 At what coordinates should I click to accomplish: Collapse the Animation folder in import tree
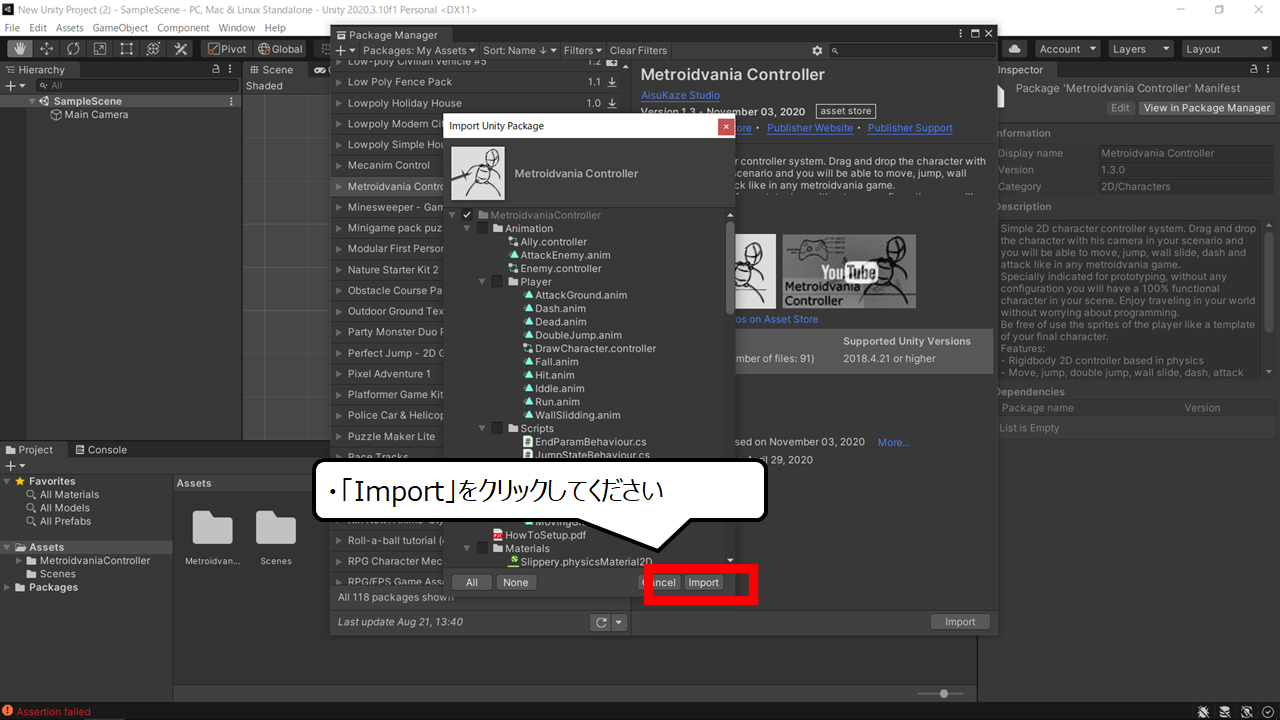click(467, 229)
